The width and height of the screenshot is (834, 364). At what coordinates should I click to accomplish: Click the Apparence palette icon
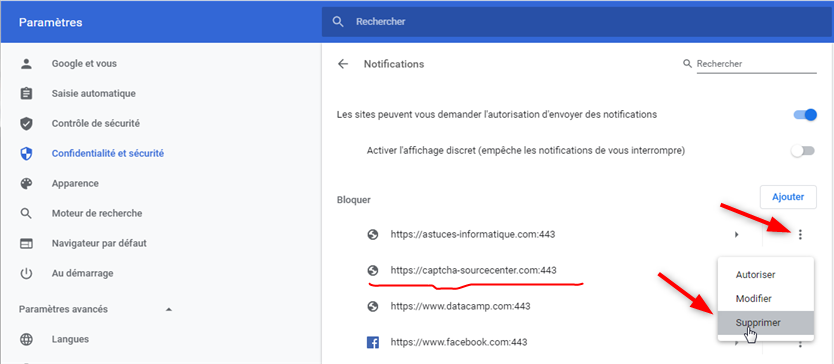[x=26, y=184]
